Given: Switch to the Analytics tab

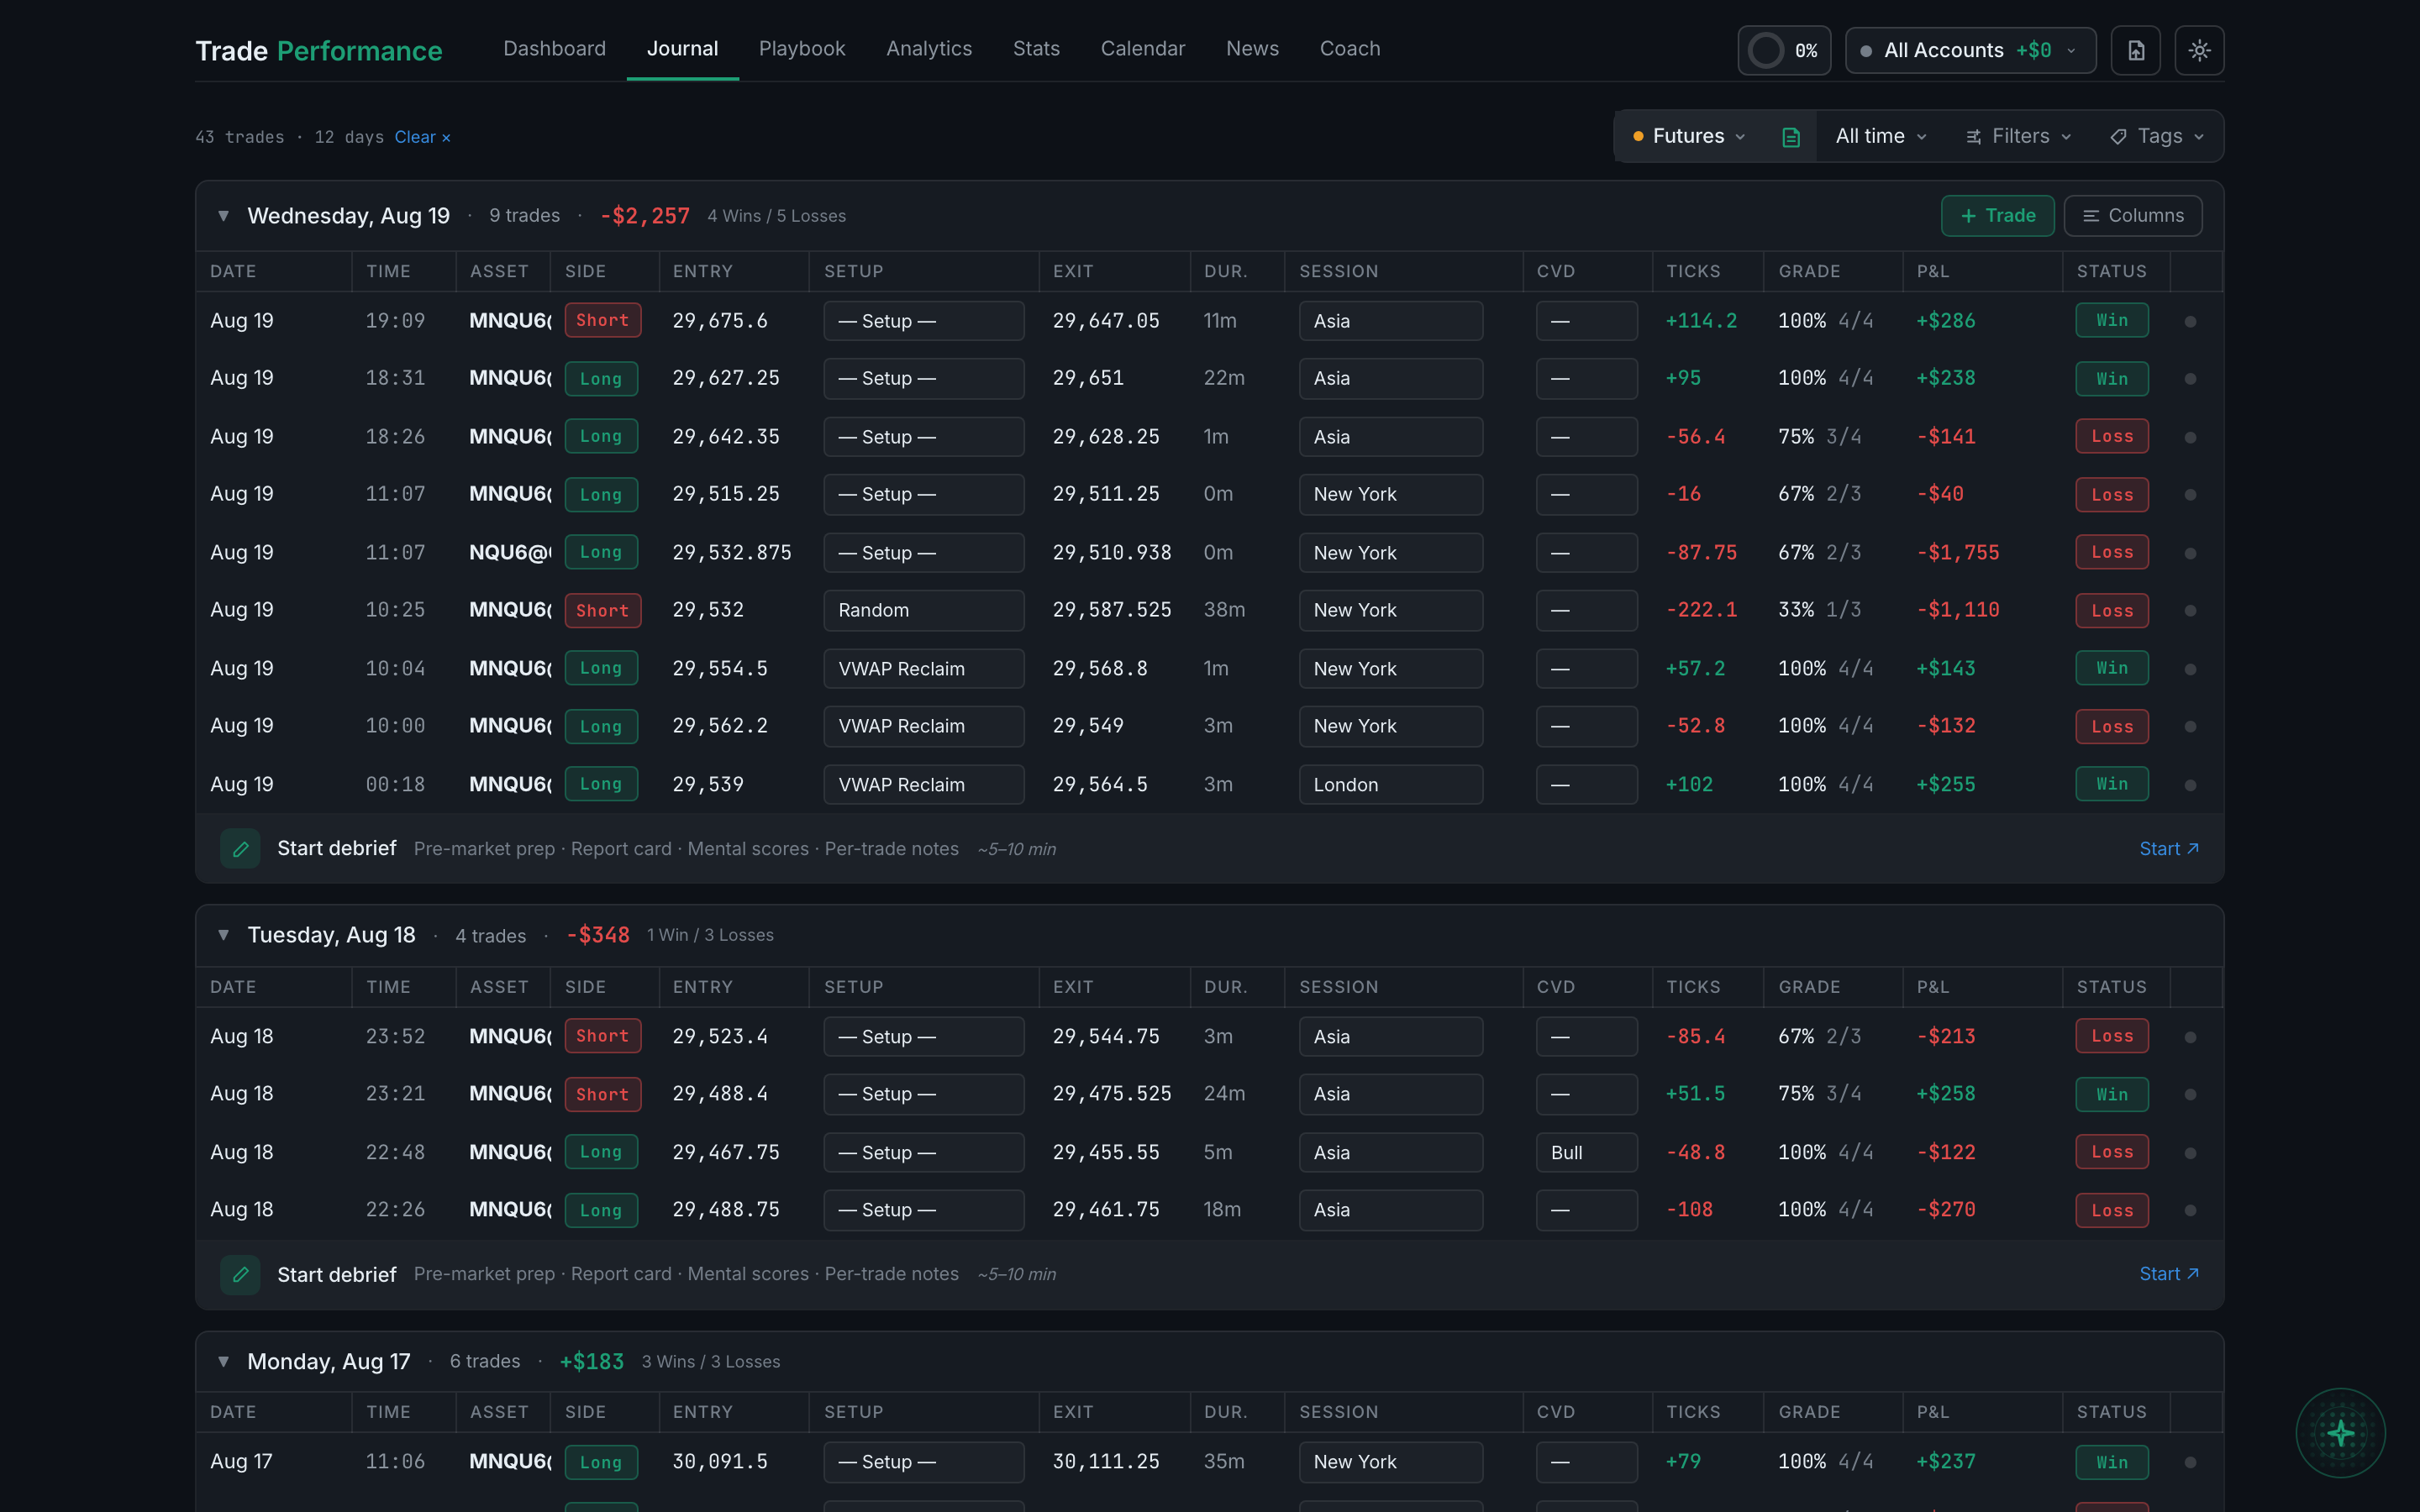Looking at the screenshot, I should coord(929,49).
